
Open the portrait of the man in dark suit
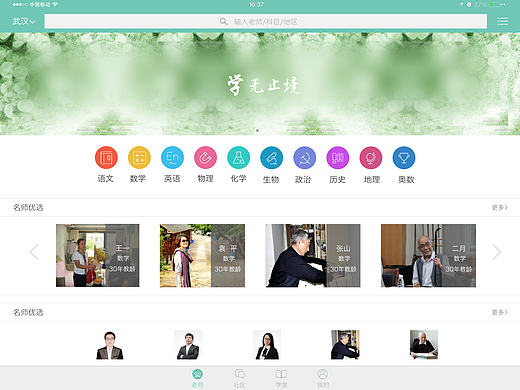coord(188,345)
